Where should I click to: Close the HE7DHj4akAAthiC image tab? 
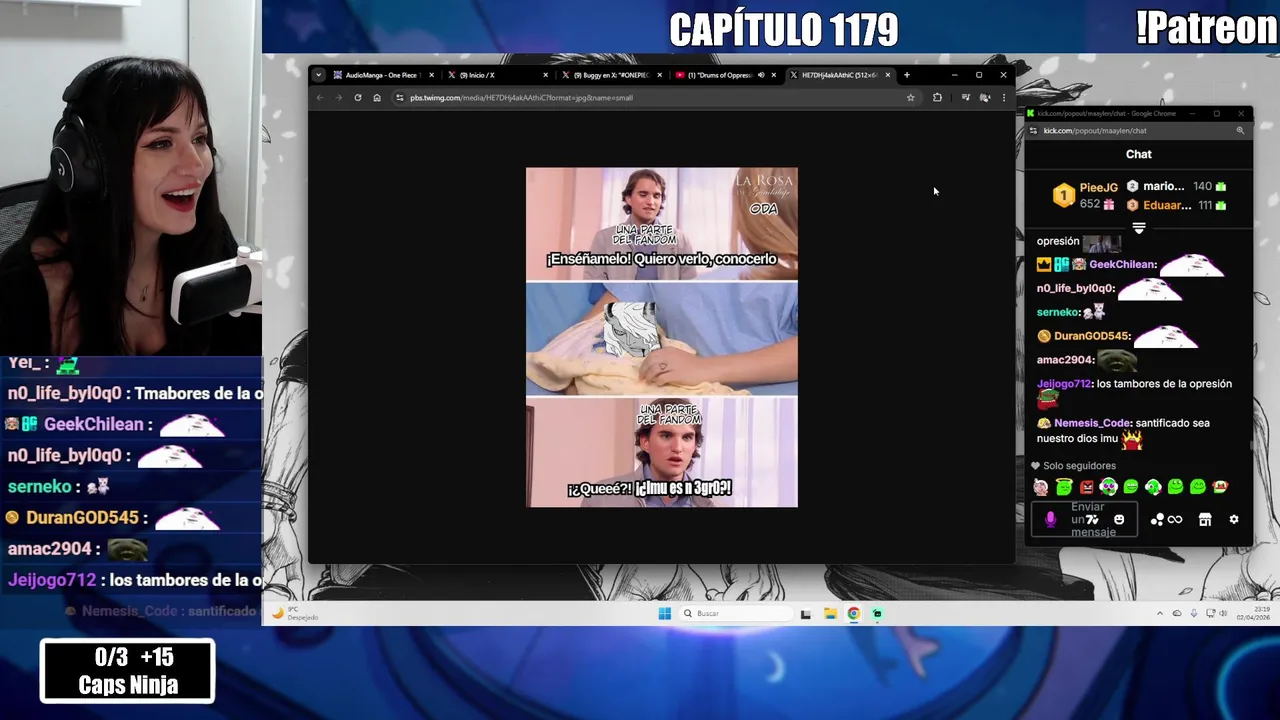click(887, 75)
